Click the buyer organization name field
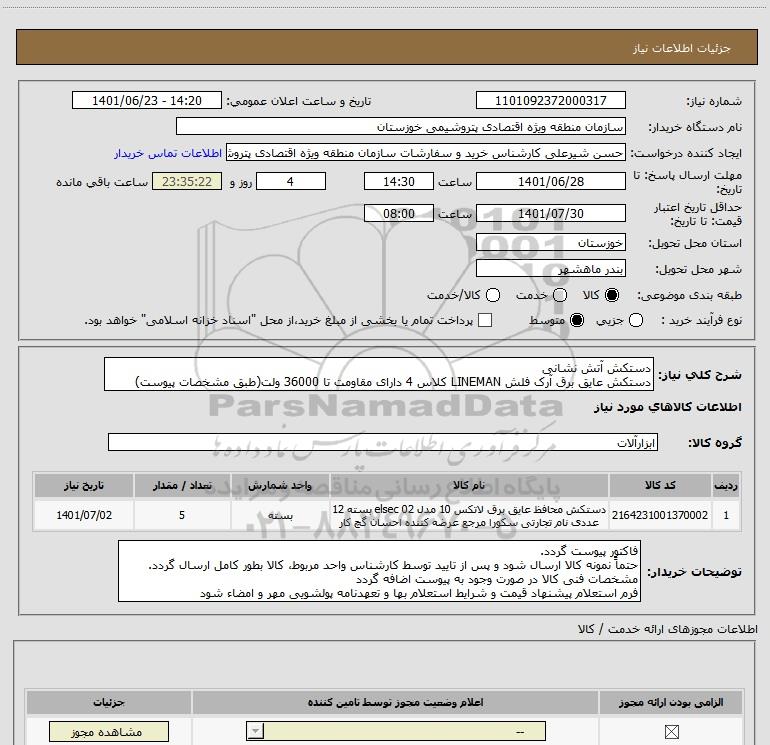Image resolution: width=770 pixels, height=745 pixels. [x=401, y=127]
